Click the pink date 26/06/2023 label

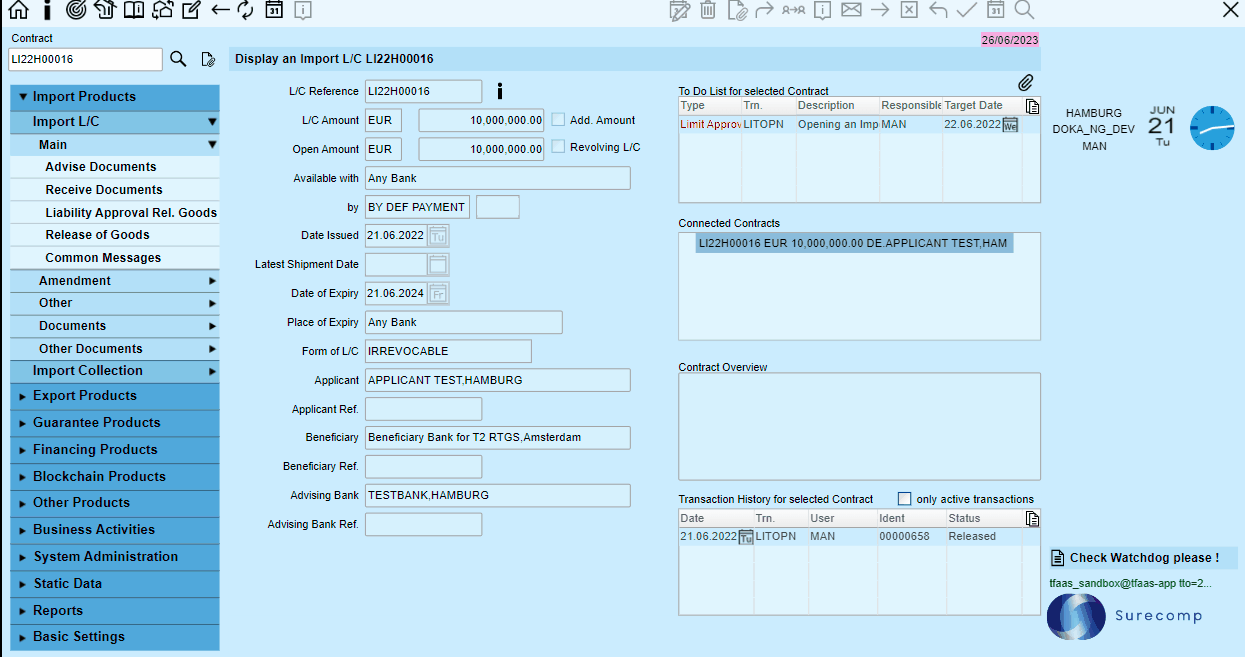1010,40
